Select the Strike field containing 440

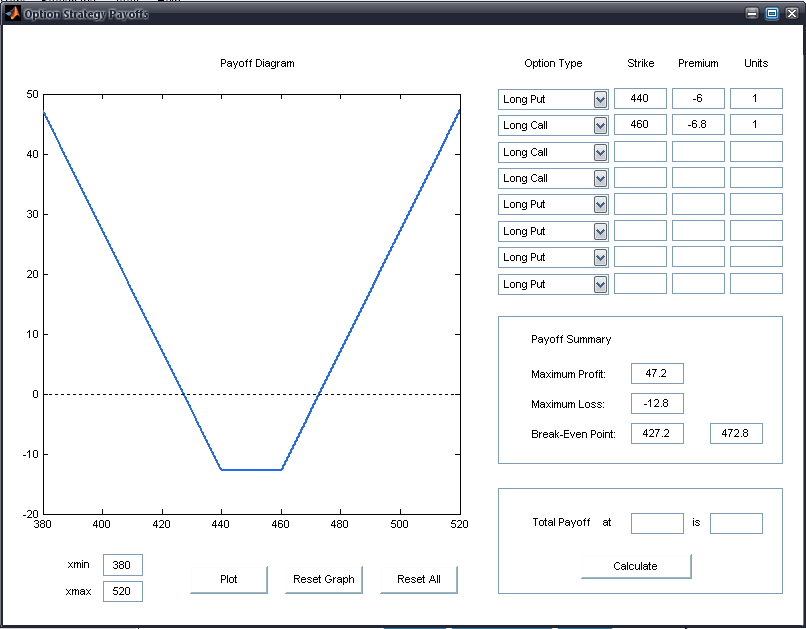(x=640, y=99)
